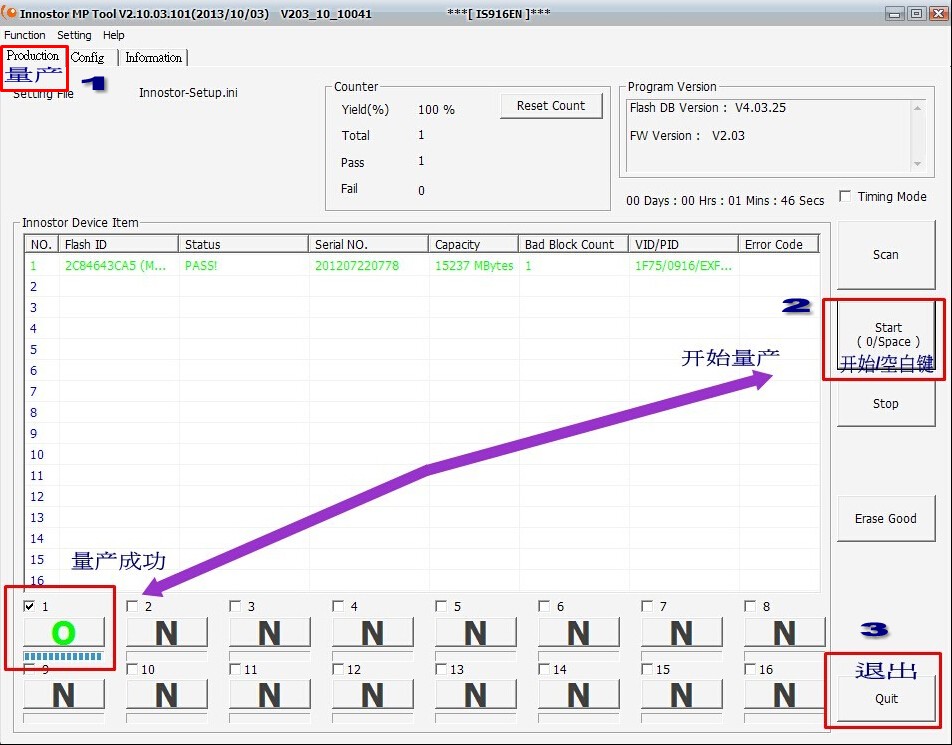Click the N status button of port 14
This screenshot has width=952, height=745.
point(579,695)
